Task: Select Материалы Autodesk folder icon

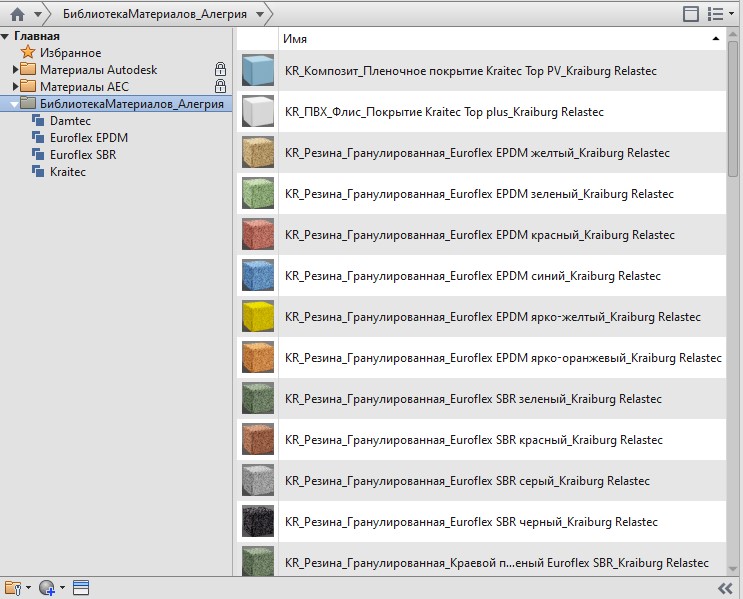Action: [28, 69]
